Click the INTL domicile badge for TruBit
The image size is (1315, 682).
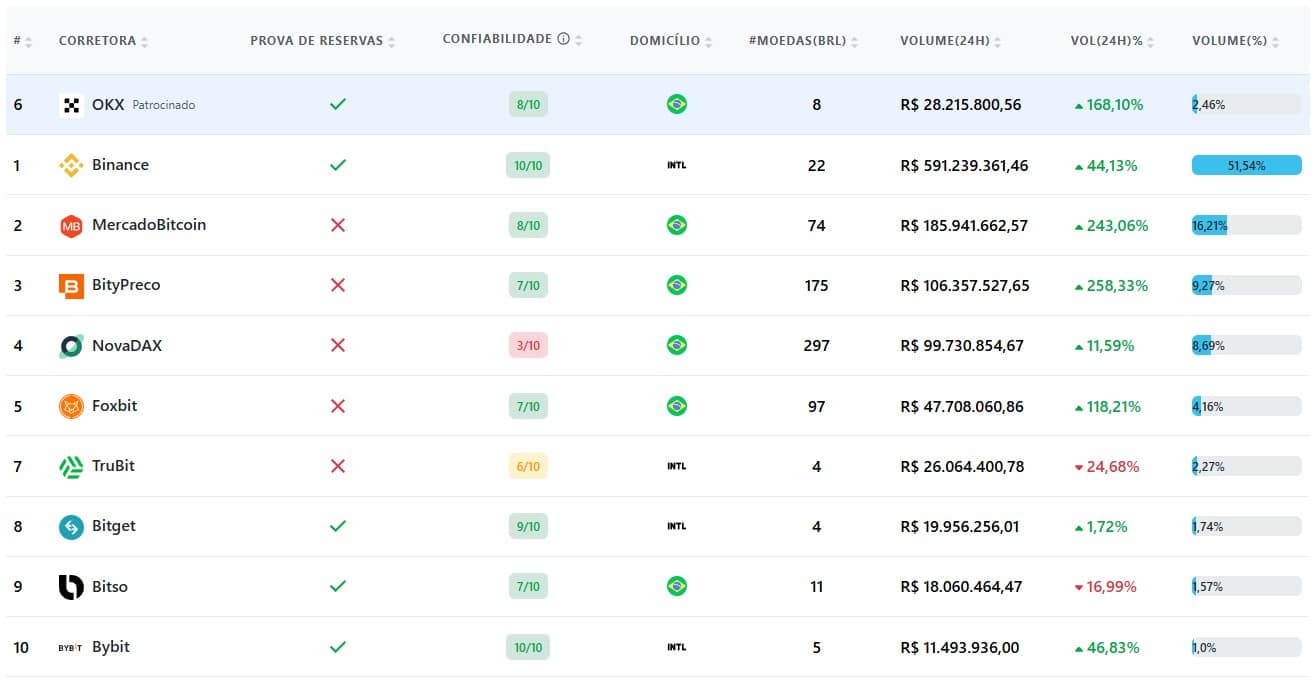coord(677,466)
